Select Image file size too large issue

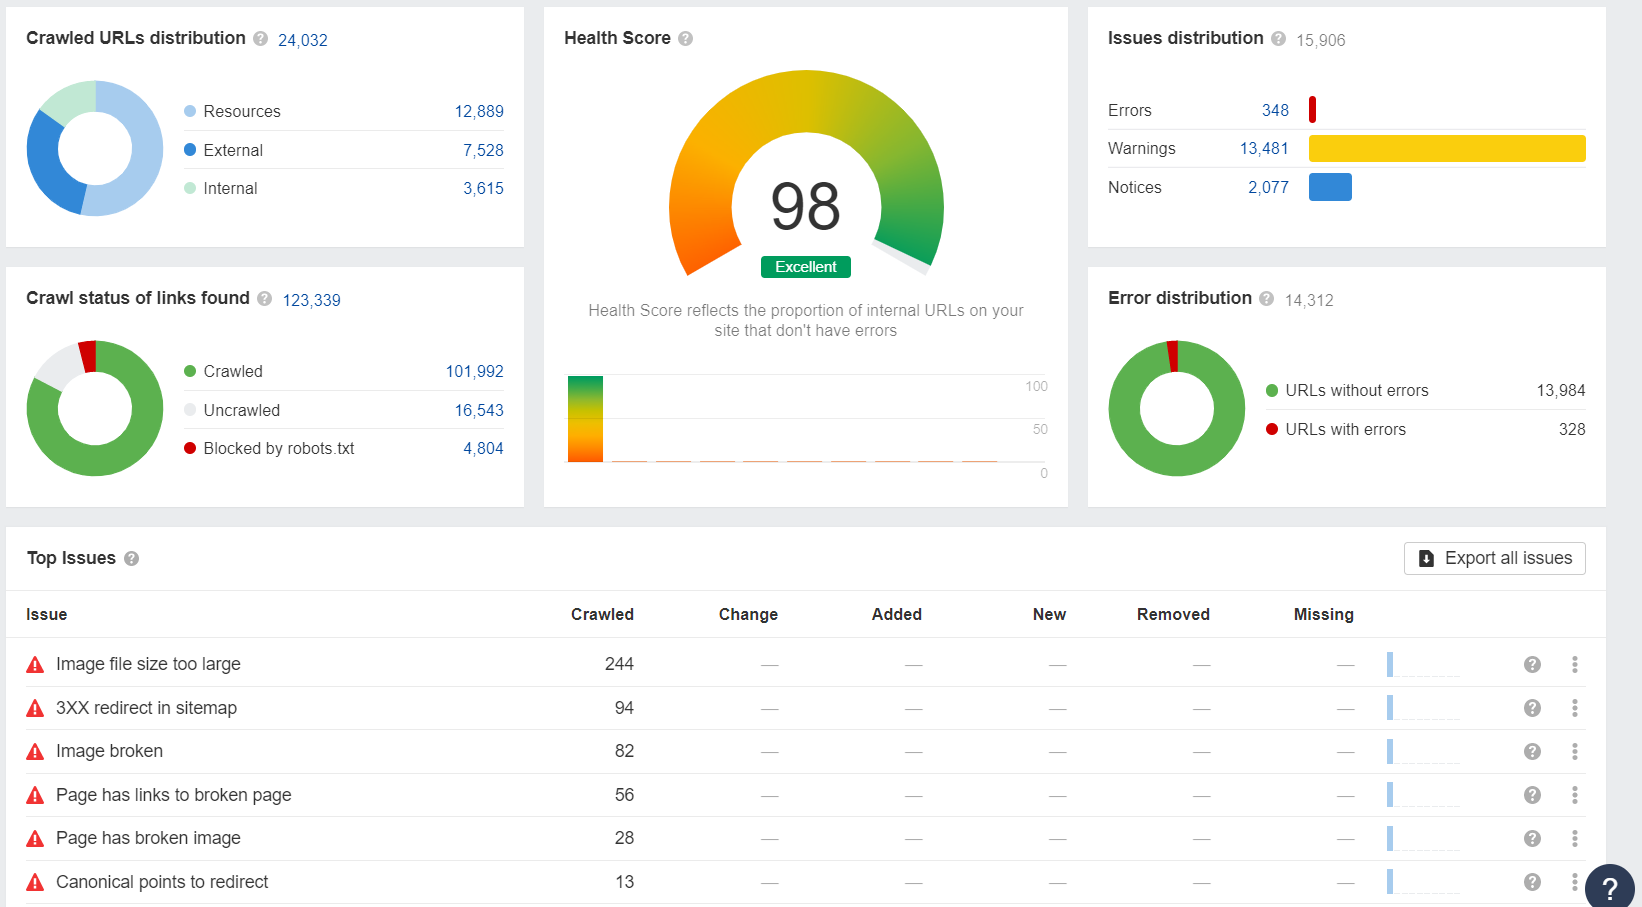pyautogui.click(x=148, y=664)
